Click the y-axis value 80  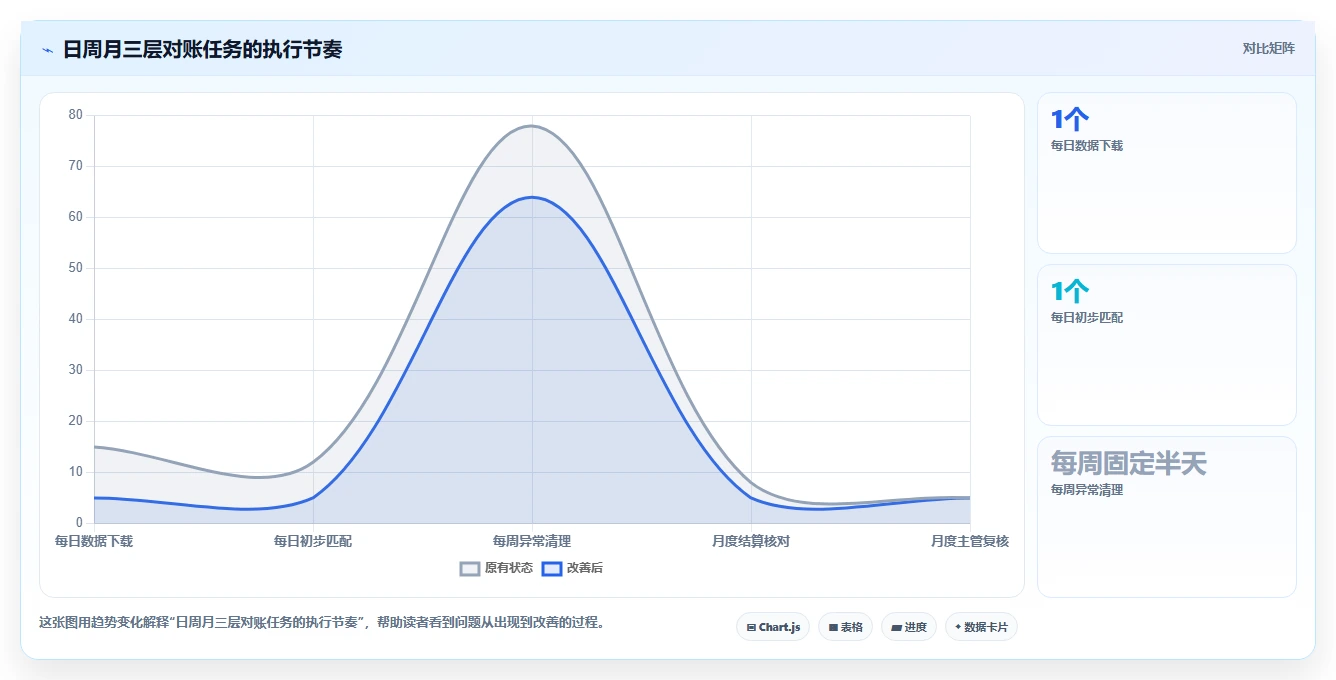76,115
